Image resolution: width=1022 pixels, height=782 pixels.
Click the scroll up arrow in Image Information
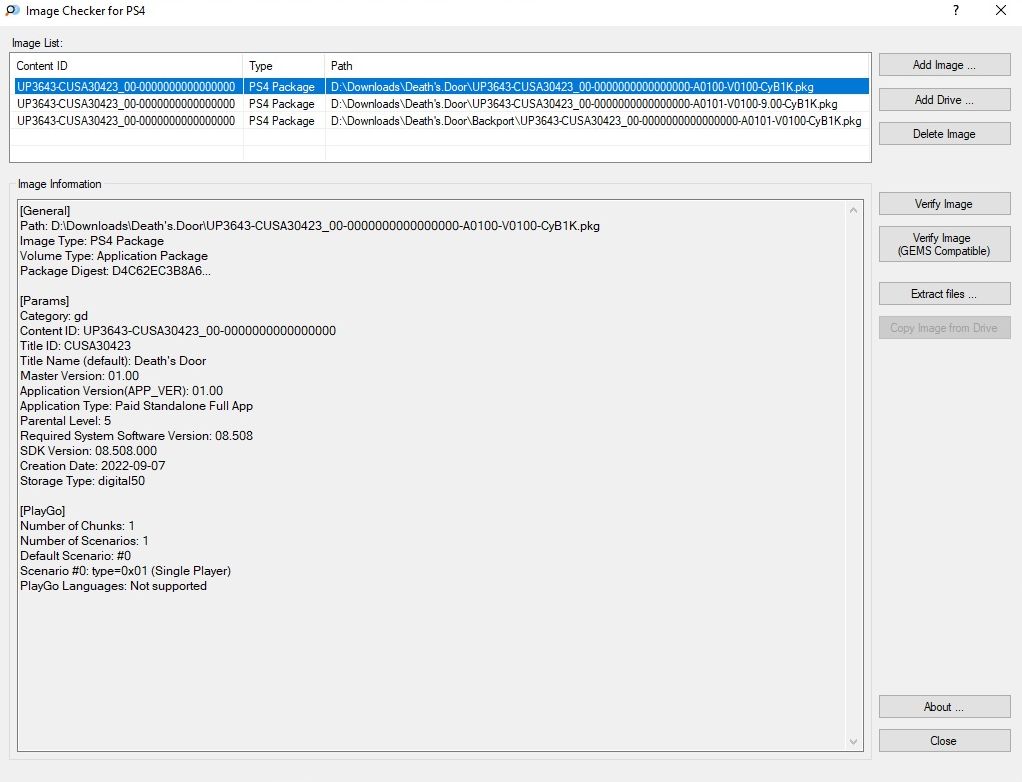[854, 210]
